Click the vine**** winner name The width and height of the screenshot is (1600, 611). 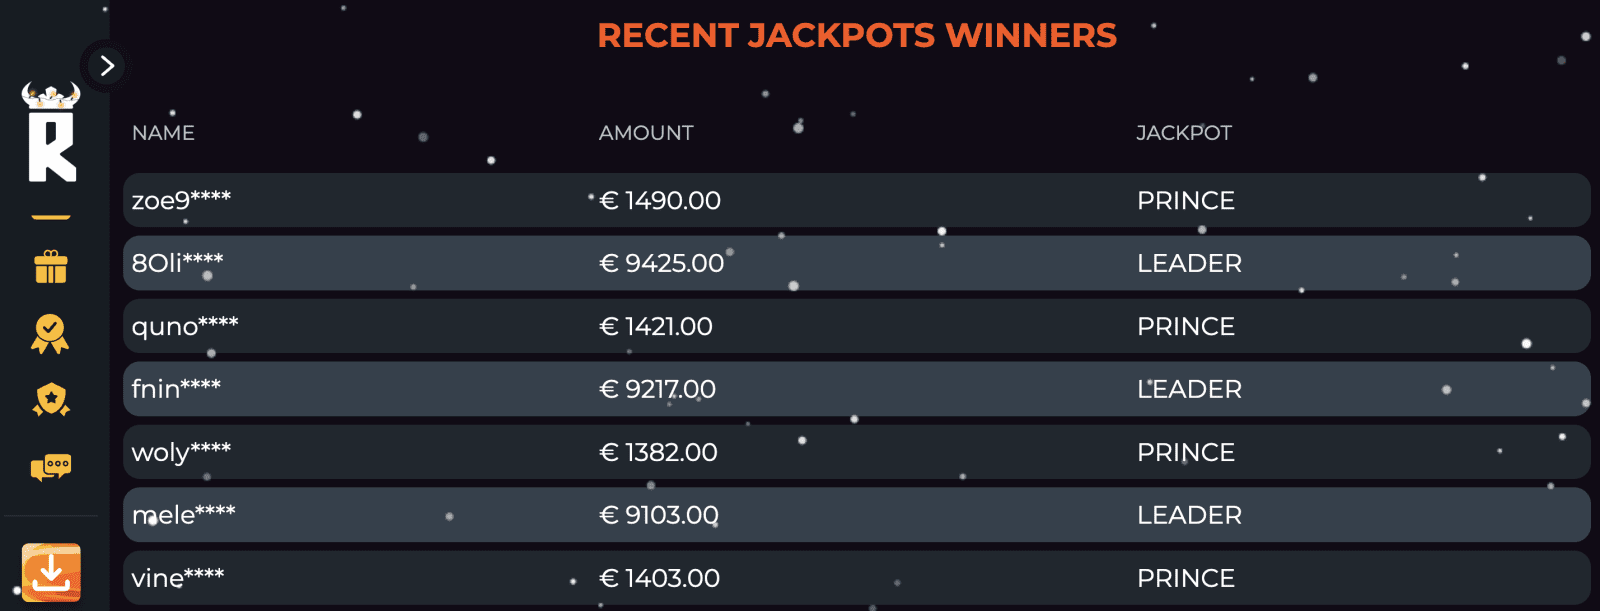(180, 578)
